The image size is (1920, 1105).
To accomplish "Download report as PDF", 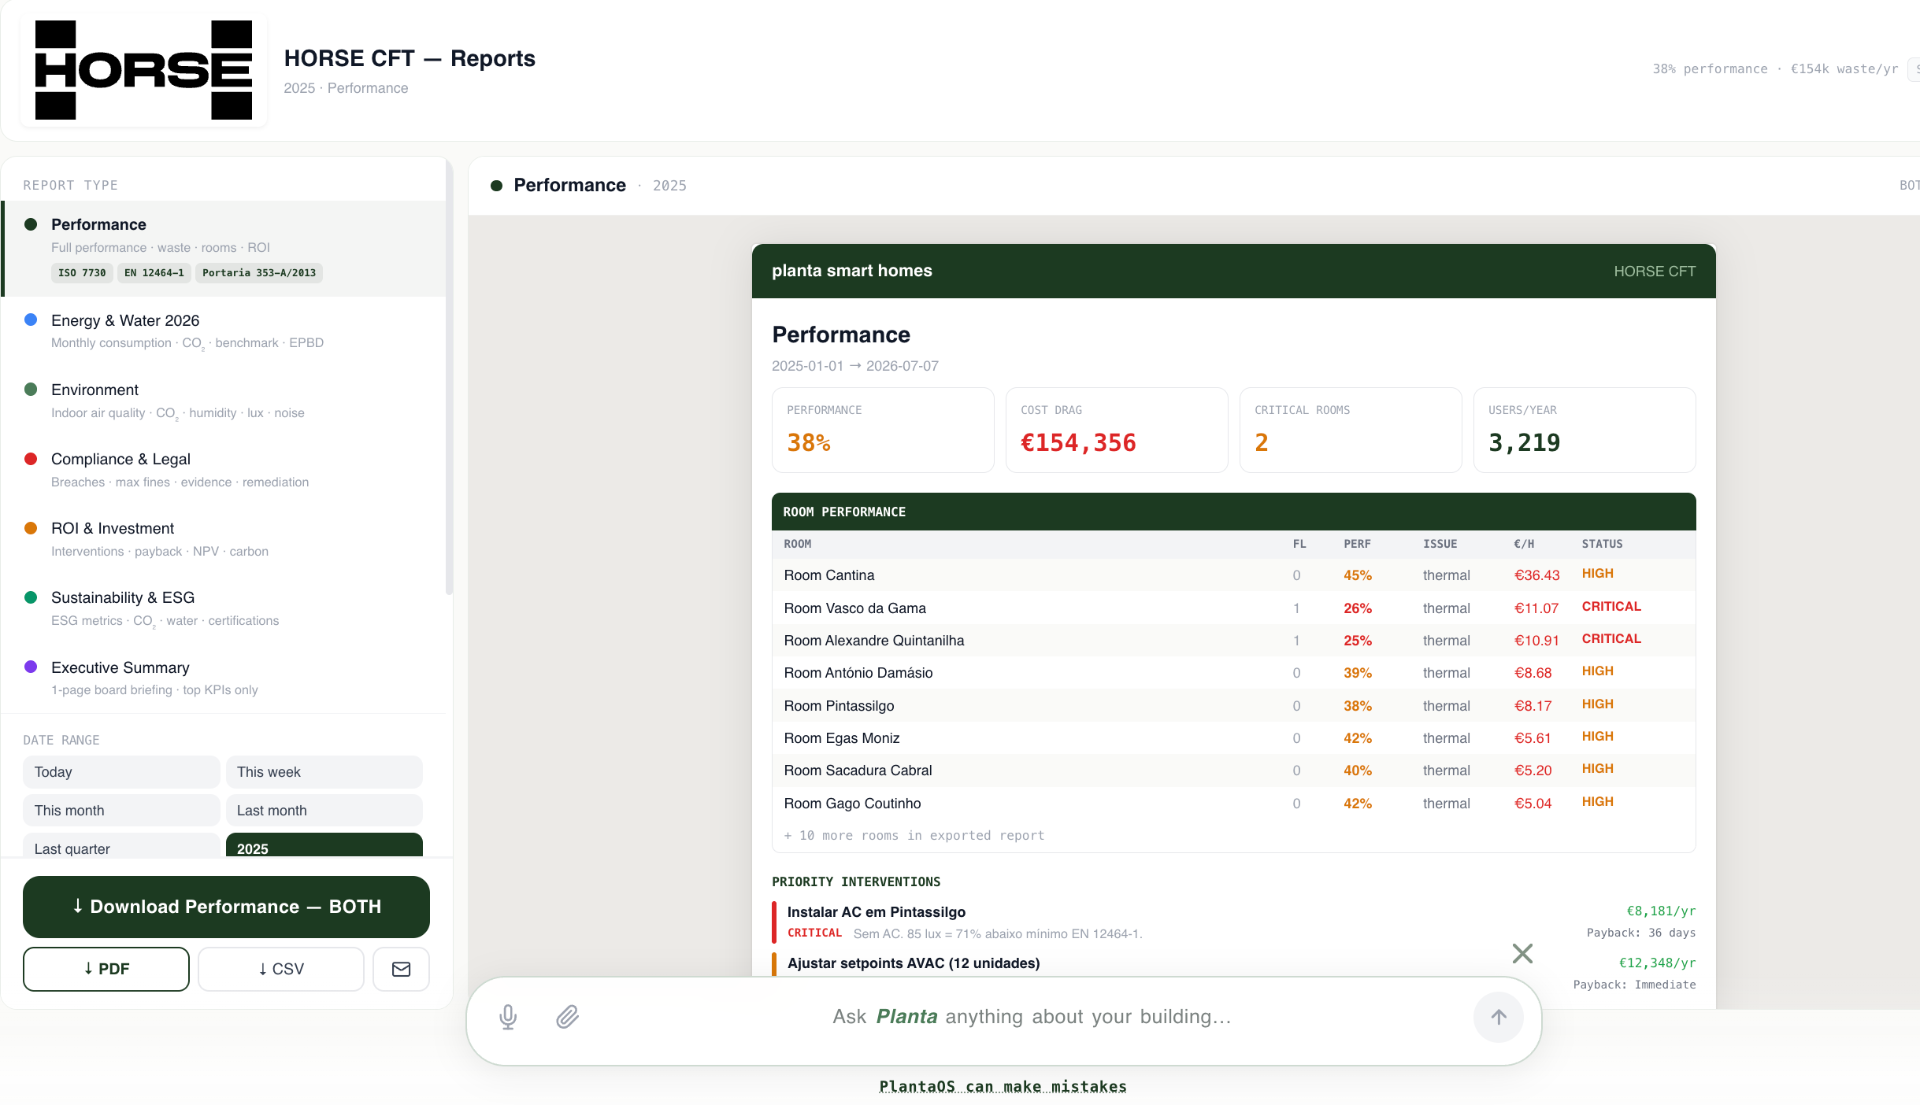I will 106,969.
